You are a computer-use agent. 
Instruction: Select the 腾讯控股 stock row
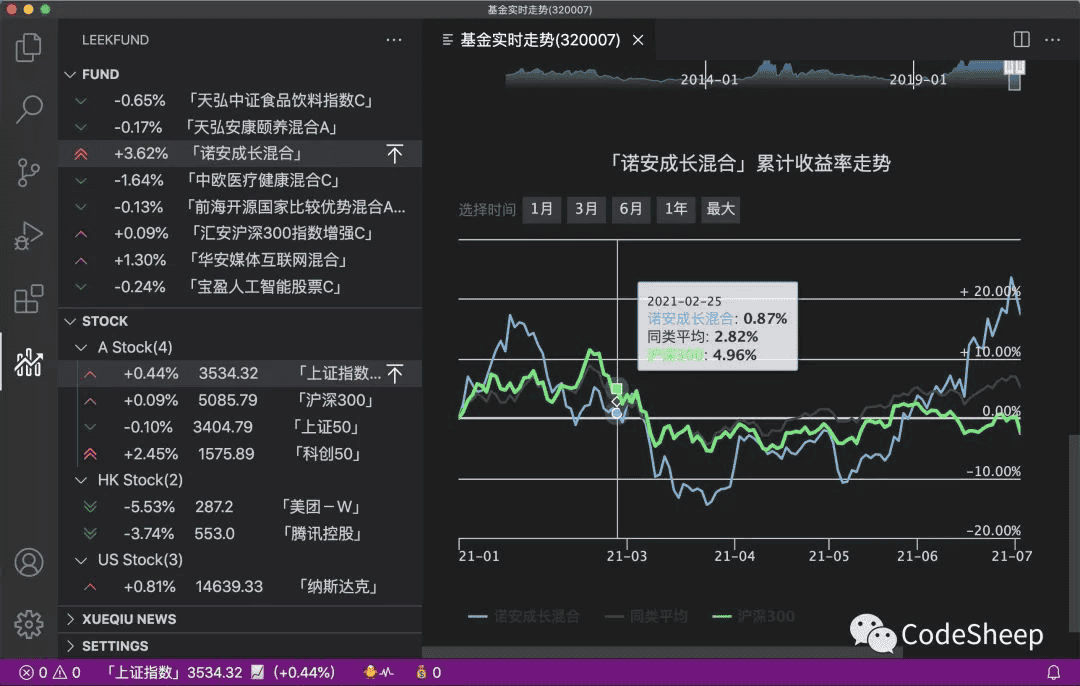(x=240, y=534)
